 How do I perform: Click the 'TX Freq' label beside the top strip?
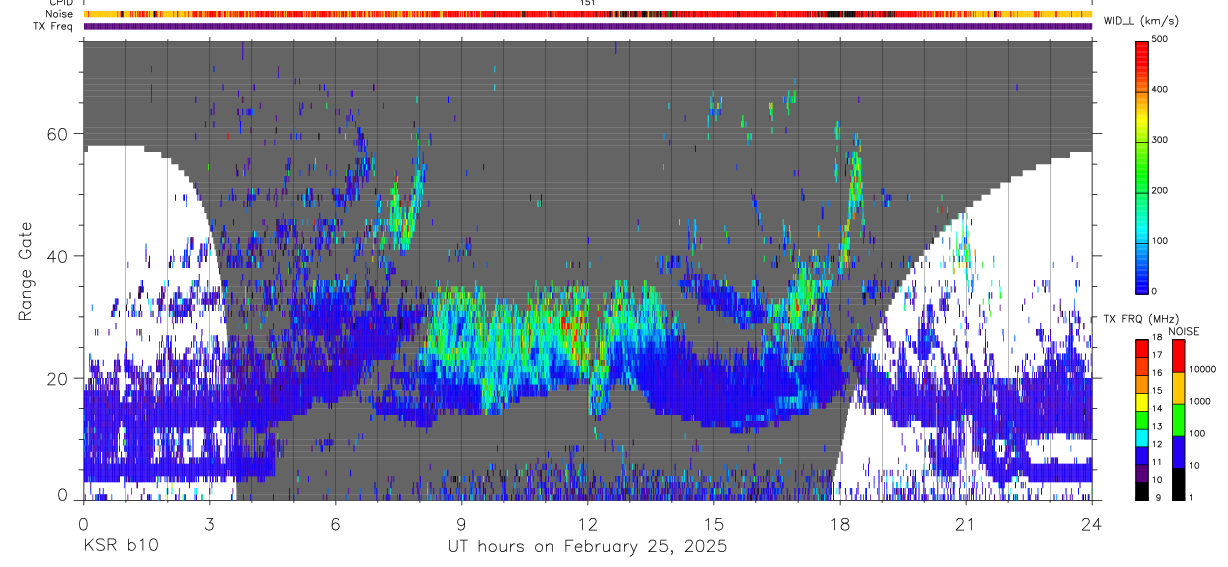[53, 26]
